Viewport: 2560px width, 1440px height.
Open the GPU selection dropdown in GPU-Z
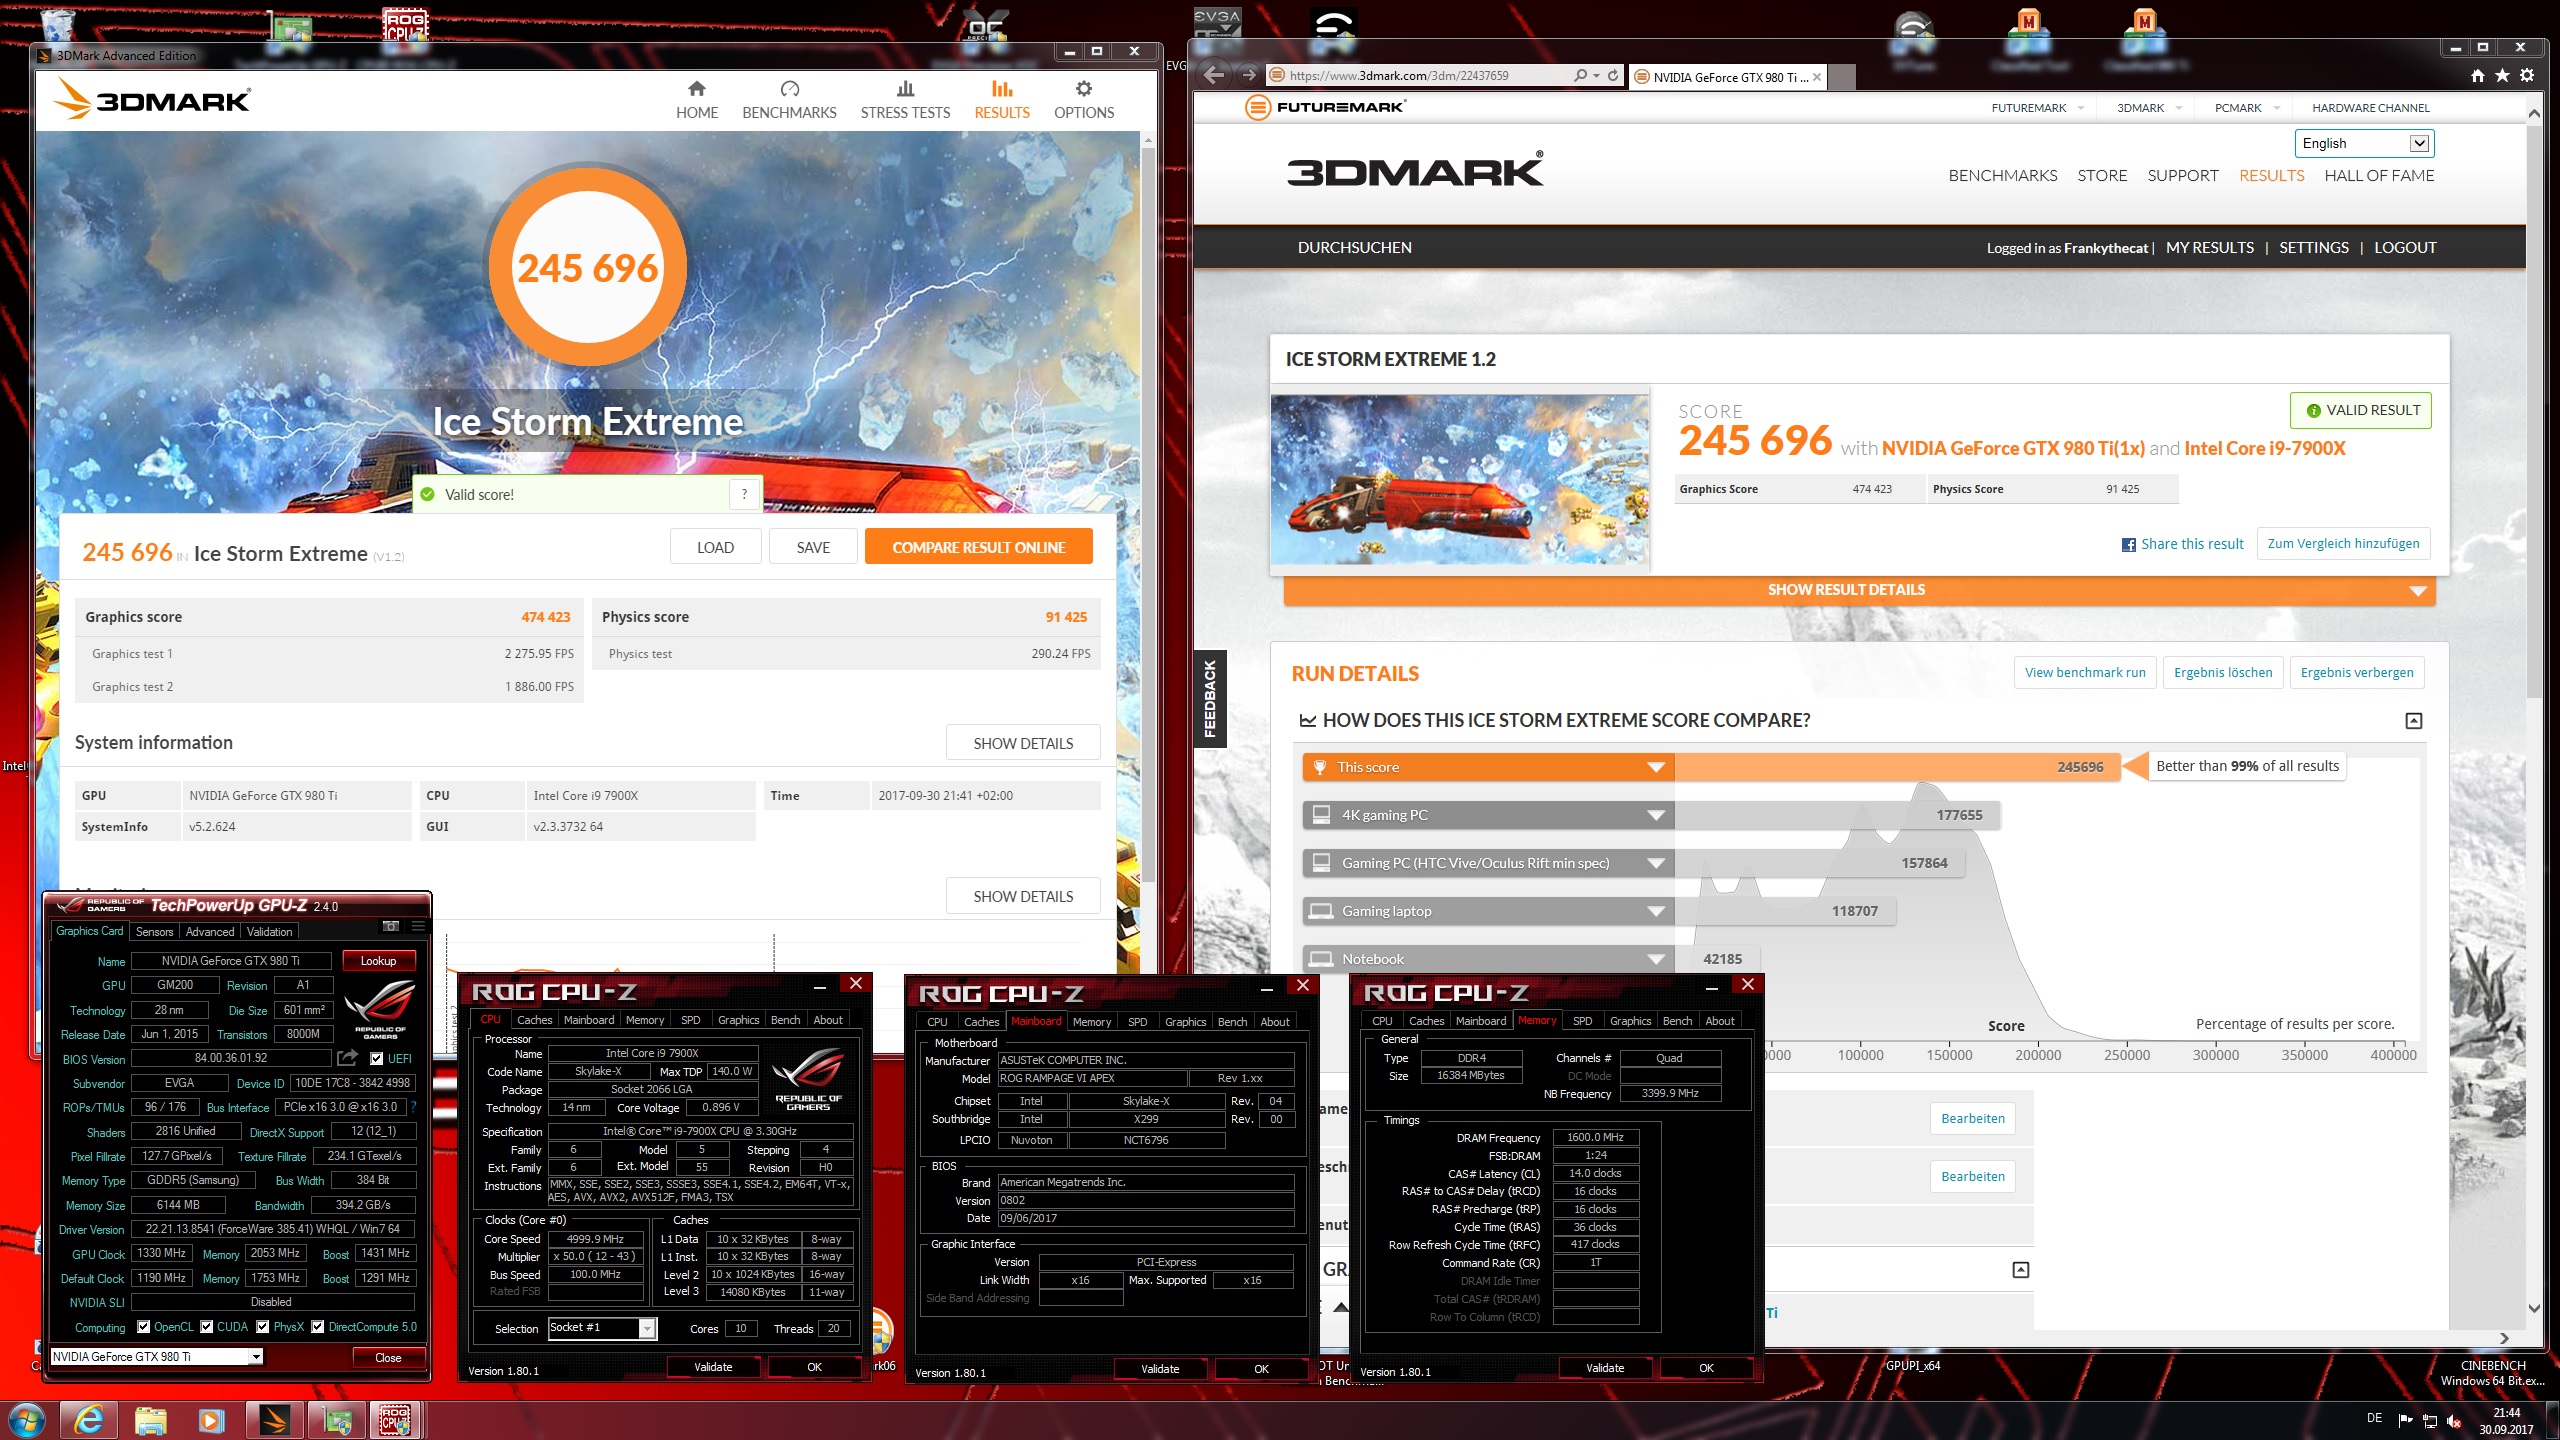click(x=256, y=1357)
